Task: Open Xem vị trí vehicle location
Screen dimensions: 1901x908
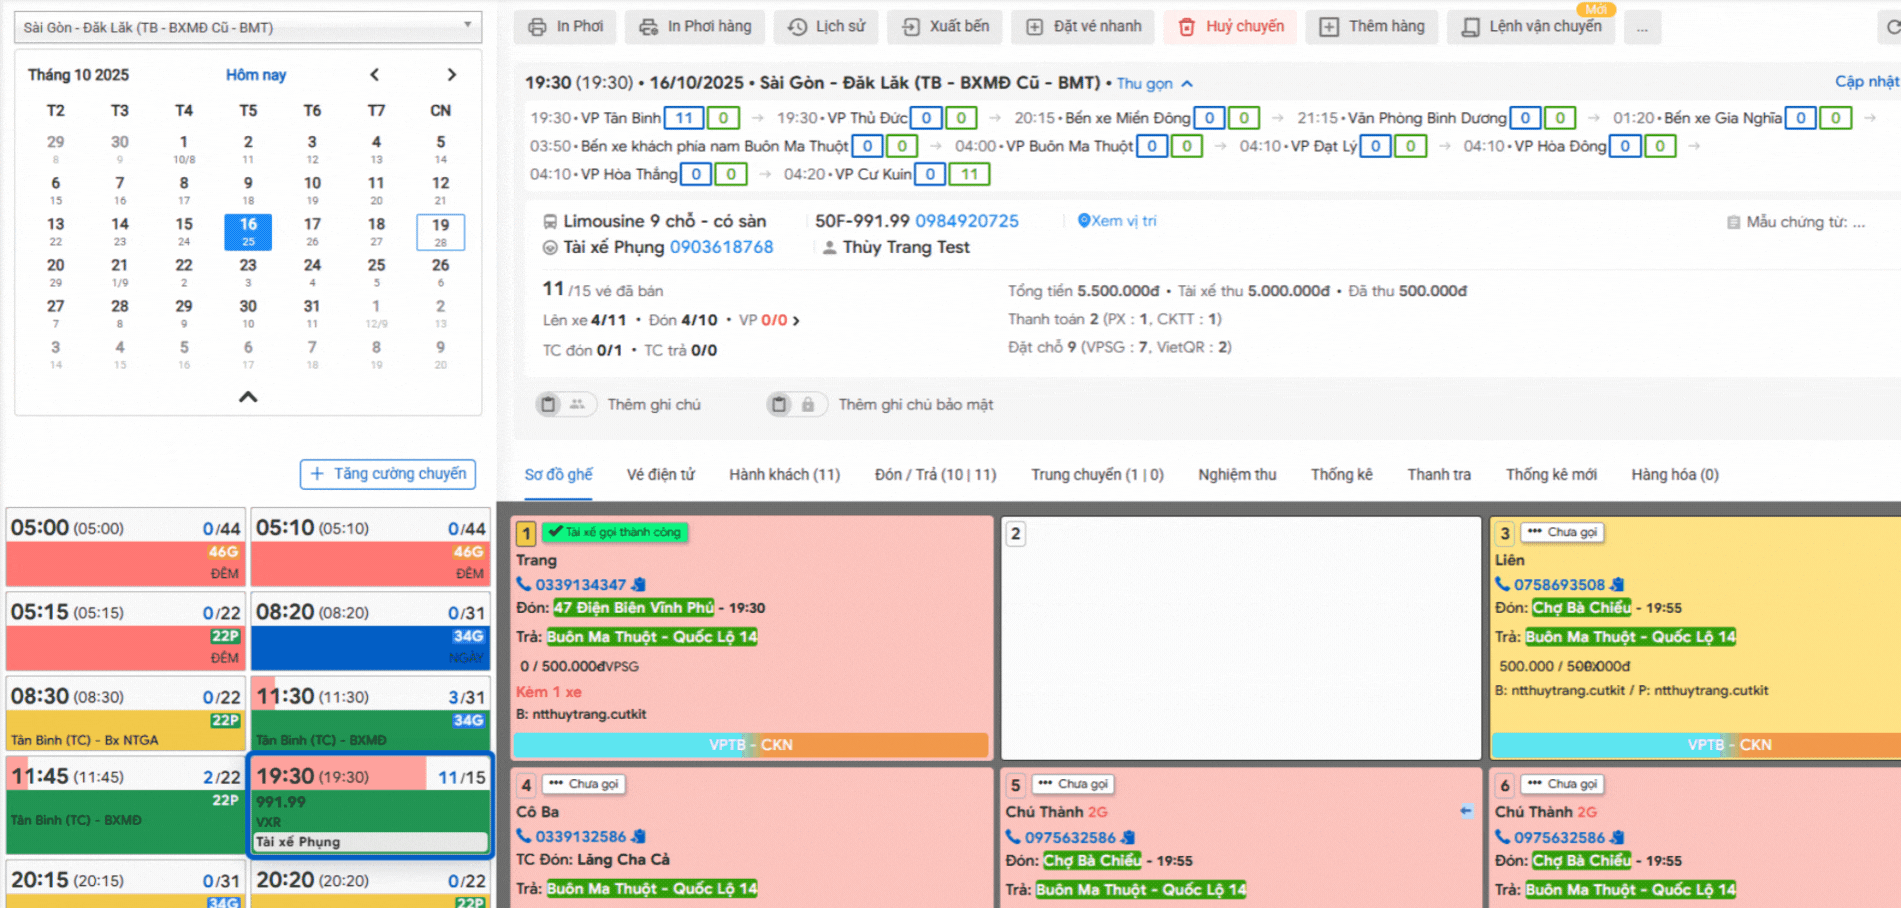Action: pyautogui.click(x=1117, y=221)
